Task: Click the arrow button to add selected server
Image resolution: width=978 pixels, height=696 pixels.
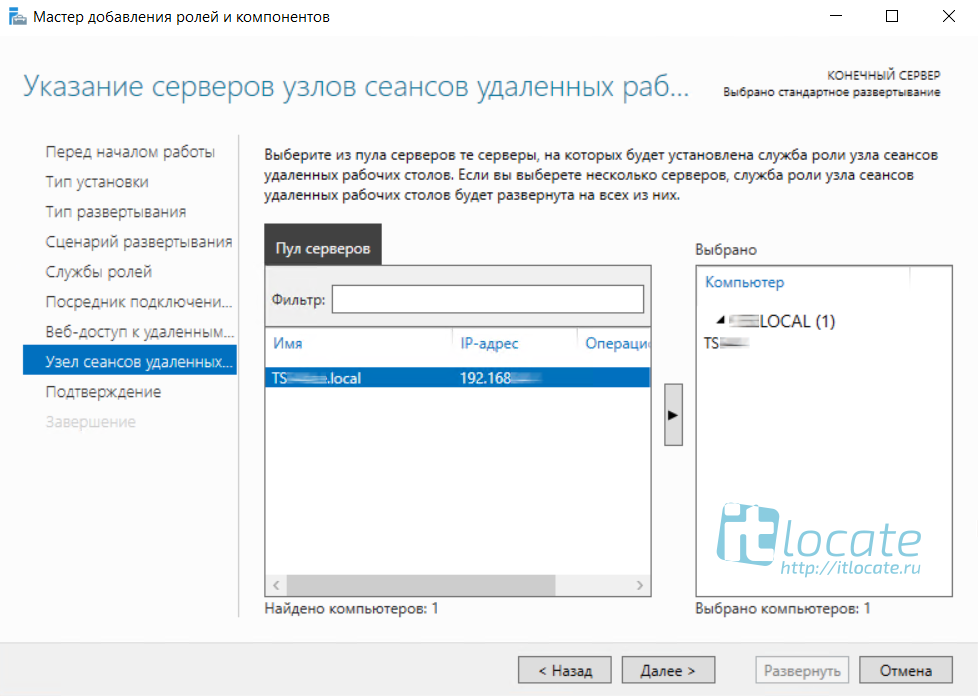Action: 673,413
